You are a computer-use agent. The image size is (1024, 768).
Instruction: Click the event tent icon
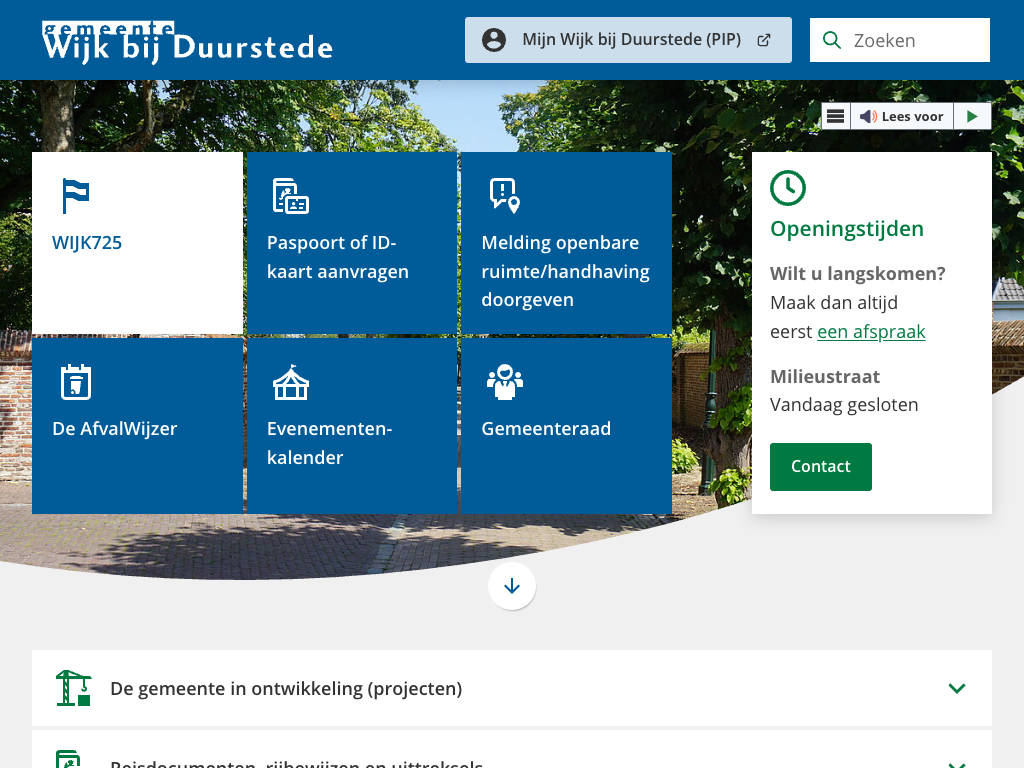point(291,382)
